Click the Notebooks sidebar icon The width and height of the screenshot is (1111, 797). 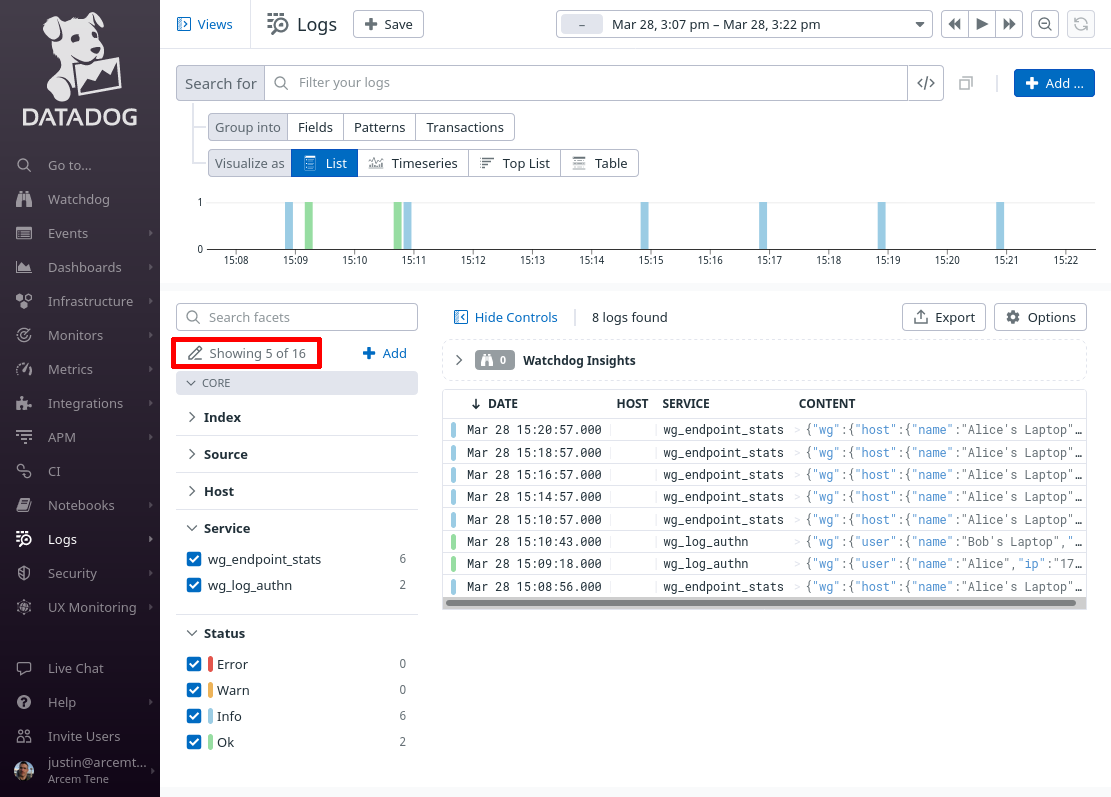tap(24, 505)
